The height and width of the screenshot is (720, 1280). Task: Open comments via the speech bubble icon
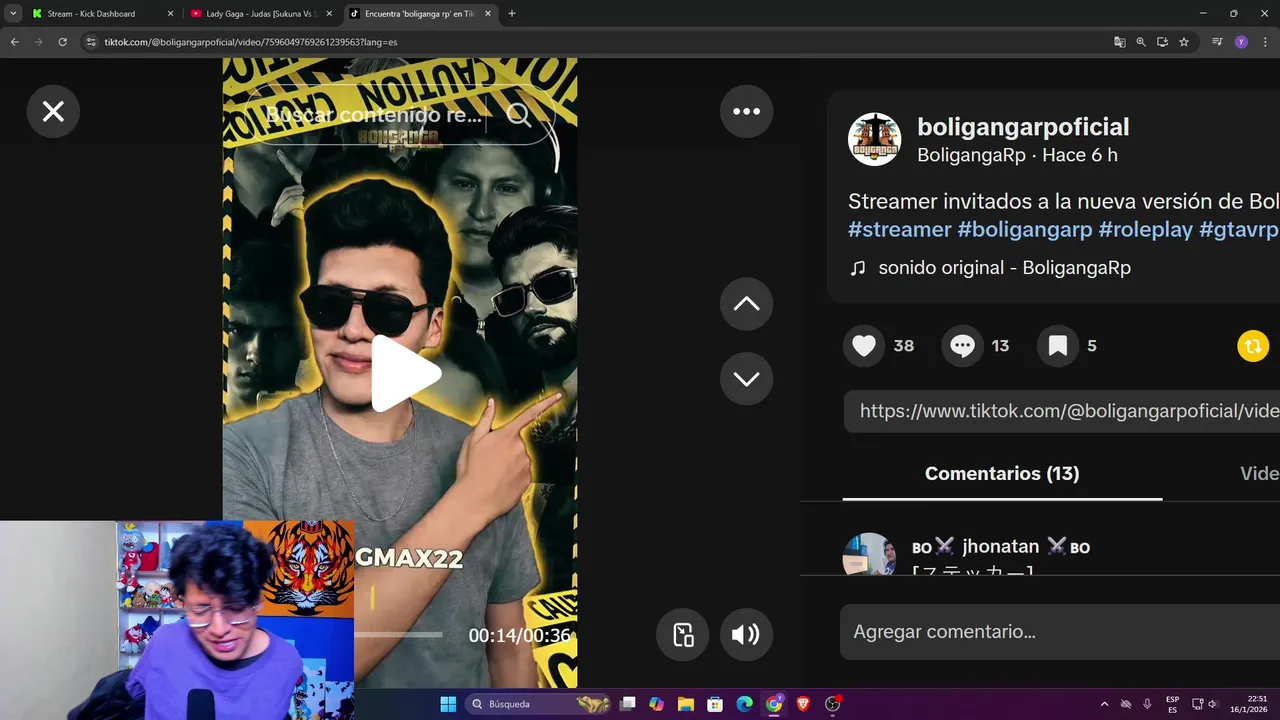click(x=962, y=346)
